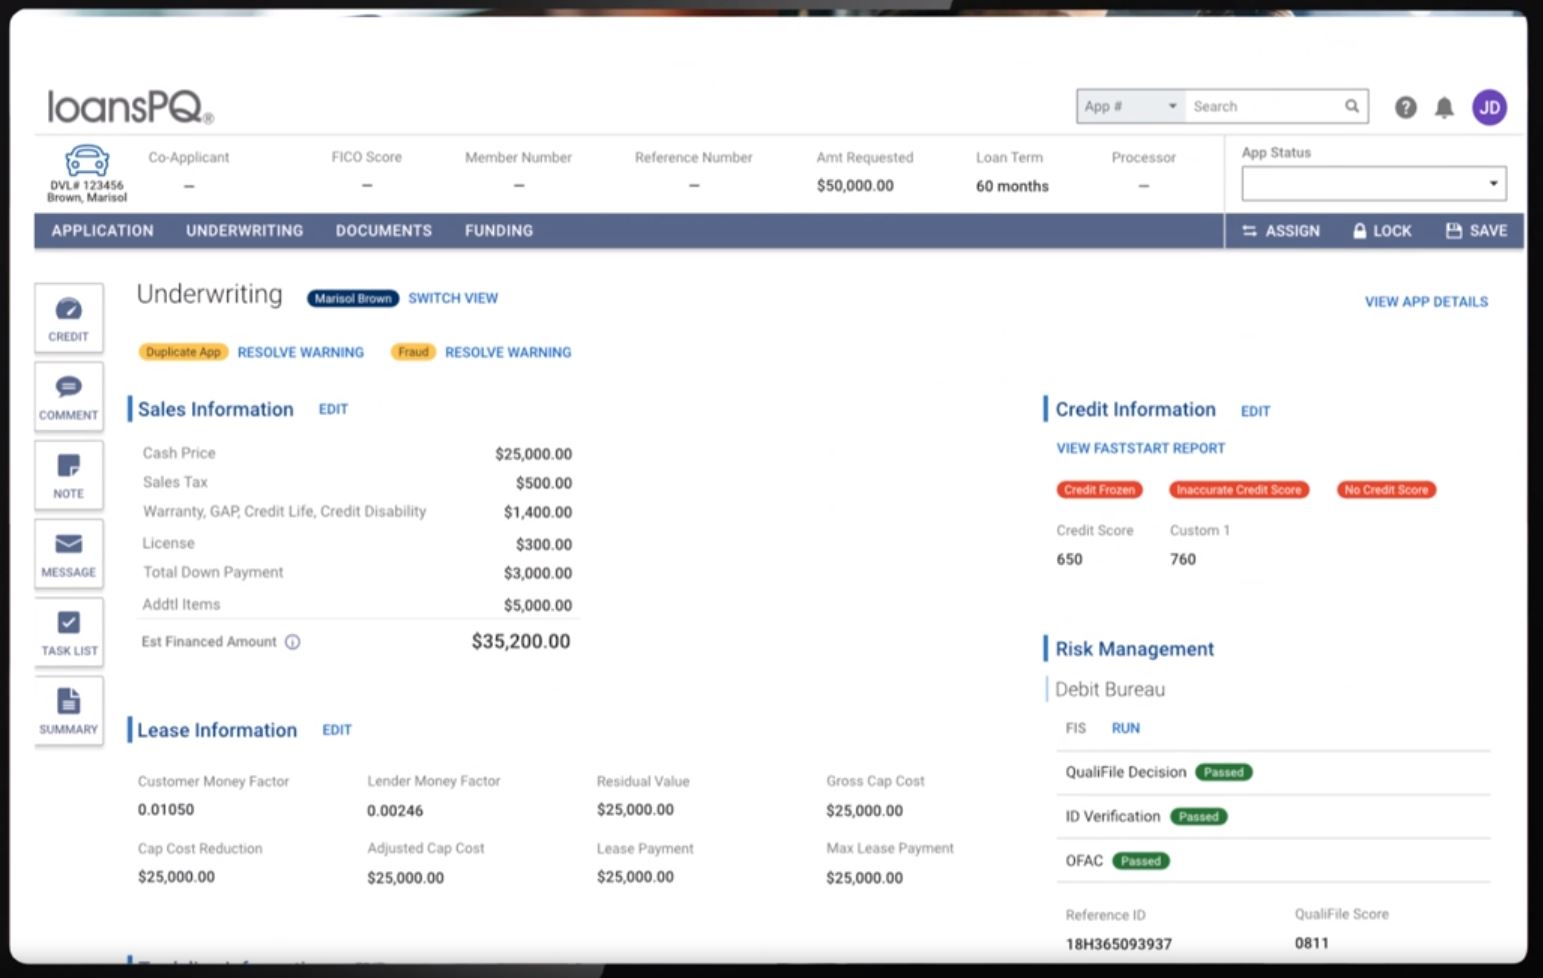Screen dimensions: 1543x978
Task: Open View App Details
Action: [x=1426, y=301]
